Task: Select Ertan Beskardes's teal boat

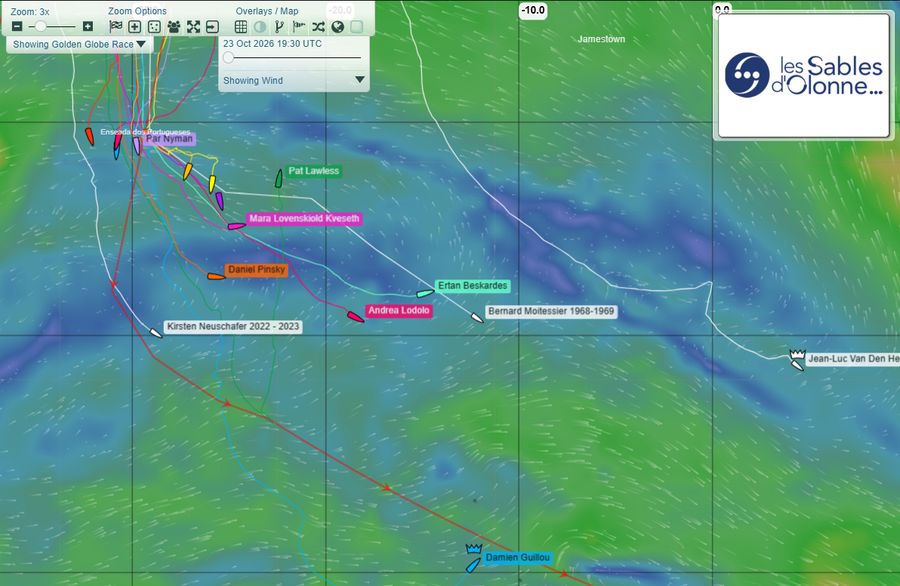Action: [x=425, y=293]
